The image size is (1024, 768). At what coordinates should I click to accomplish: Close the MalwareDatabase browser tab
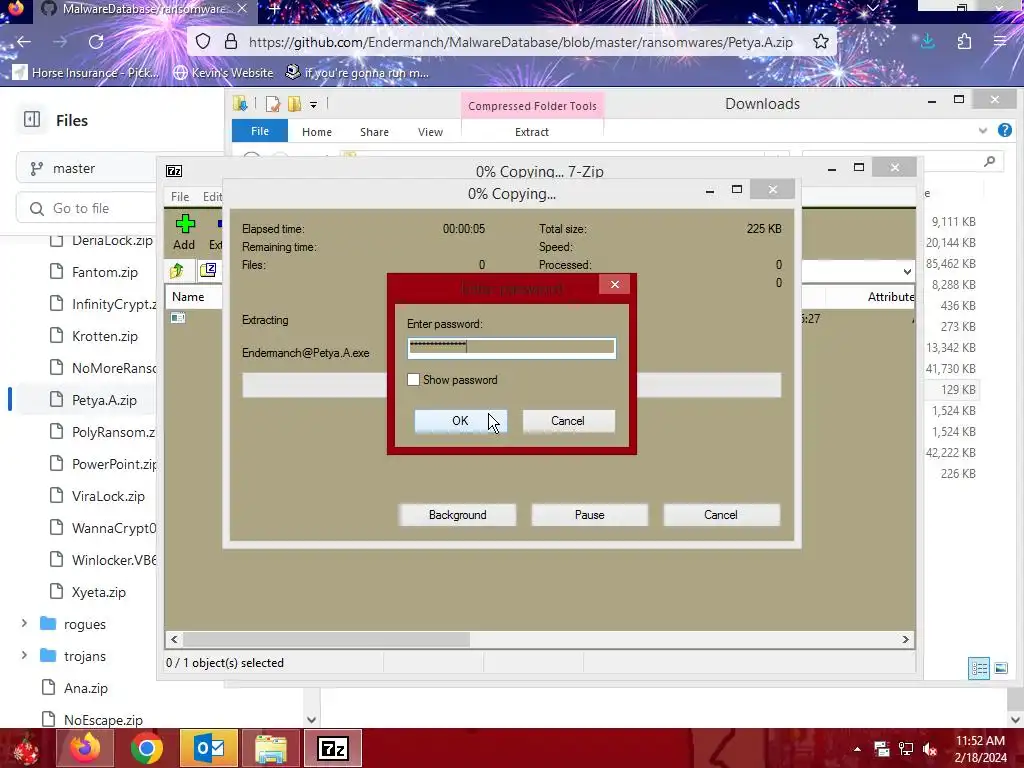[x=242, y=8]
